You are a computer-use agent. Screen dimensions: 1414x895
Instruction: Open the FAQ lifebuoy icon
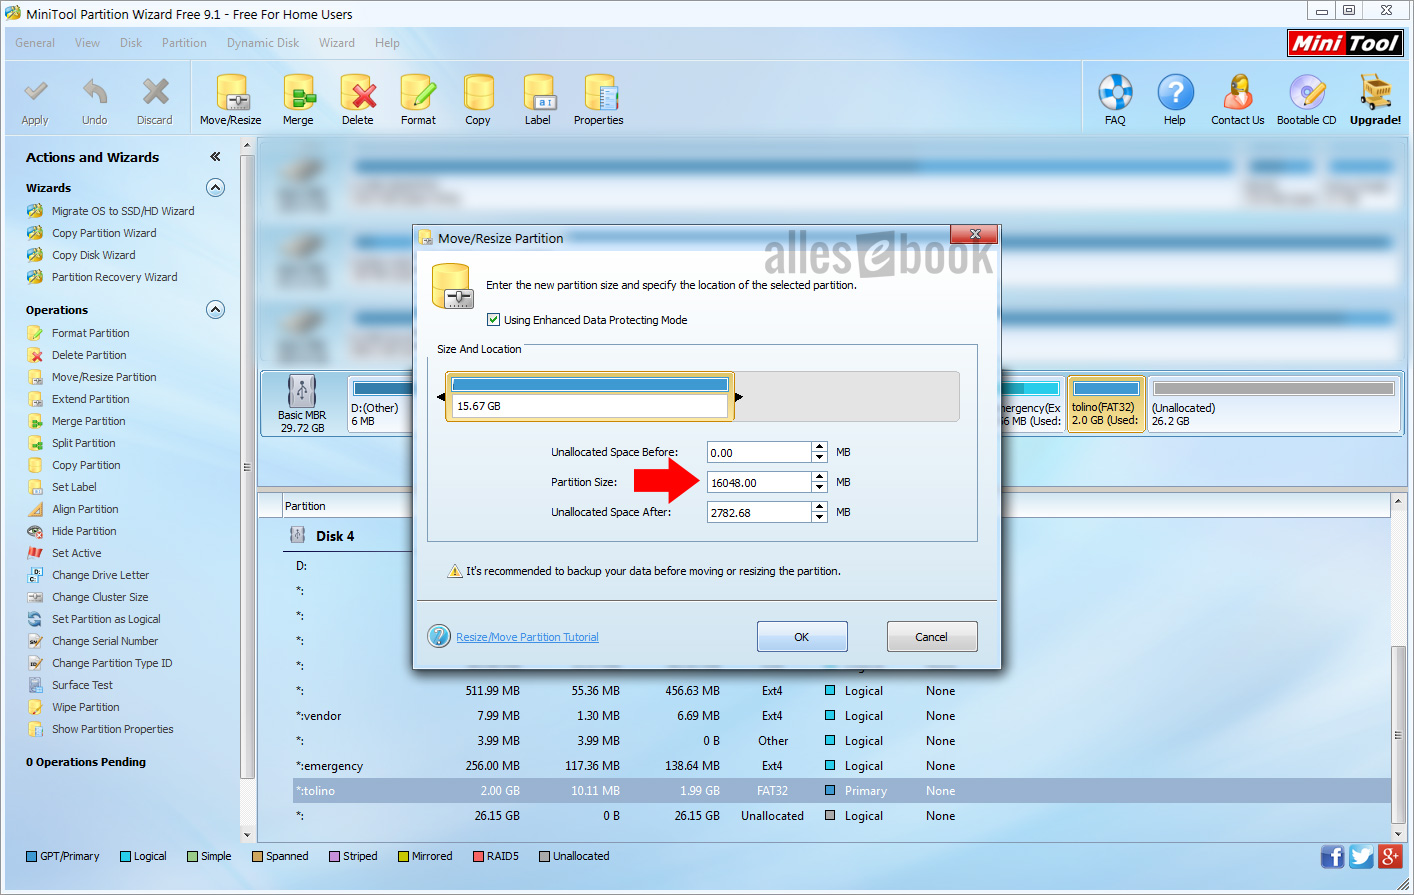(x=1115, y=100)
